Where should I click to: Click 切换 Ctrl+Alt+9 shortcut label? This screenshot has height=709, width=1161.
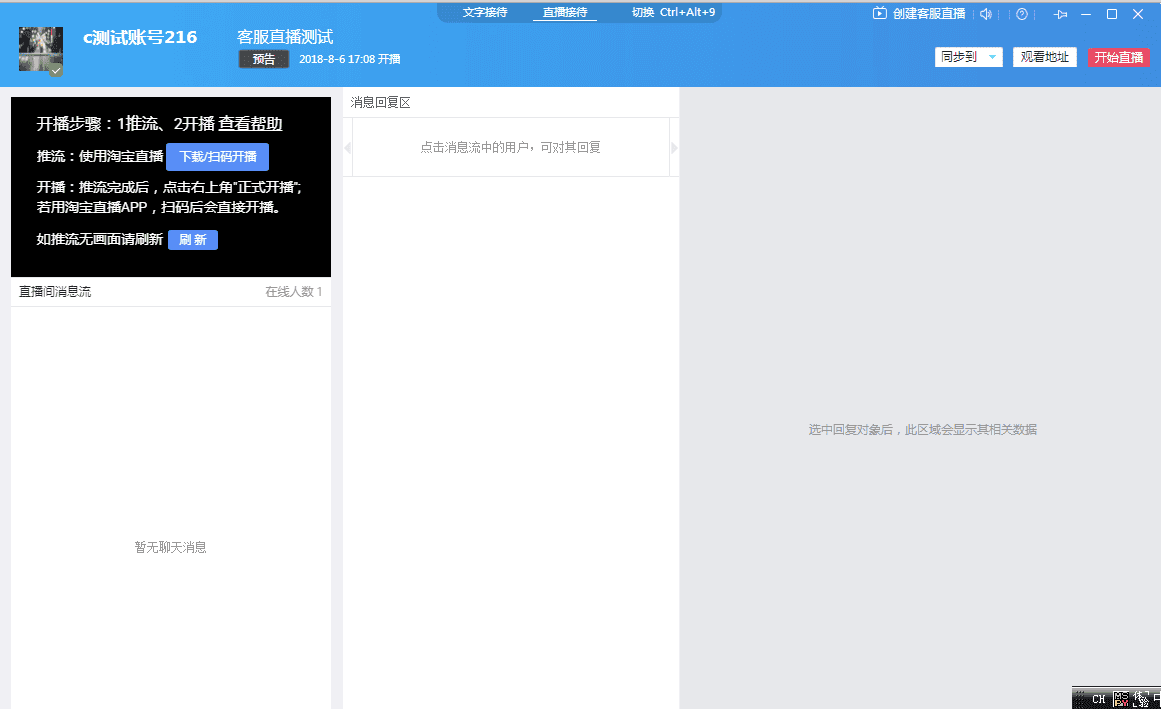click(x=673, y=12)
